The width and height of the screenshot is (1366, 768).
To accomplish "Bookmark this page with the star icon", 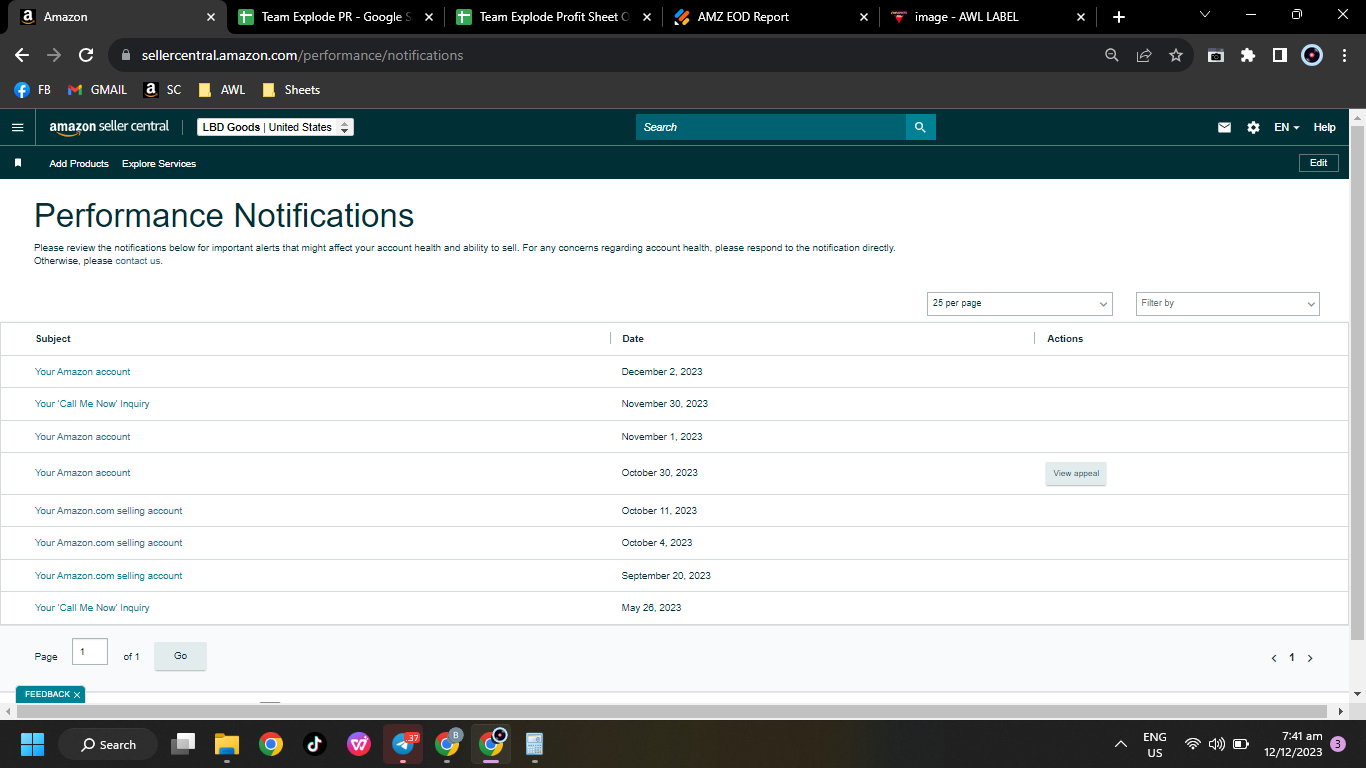I will (x=1176, y=55).
